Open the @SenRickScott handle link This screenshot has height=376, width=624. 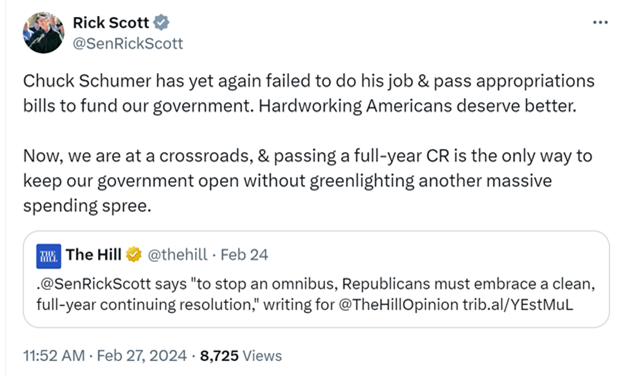point(128,44)
